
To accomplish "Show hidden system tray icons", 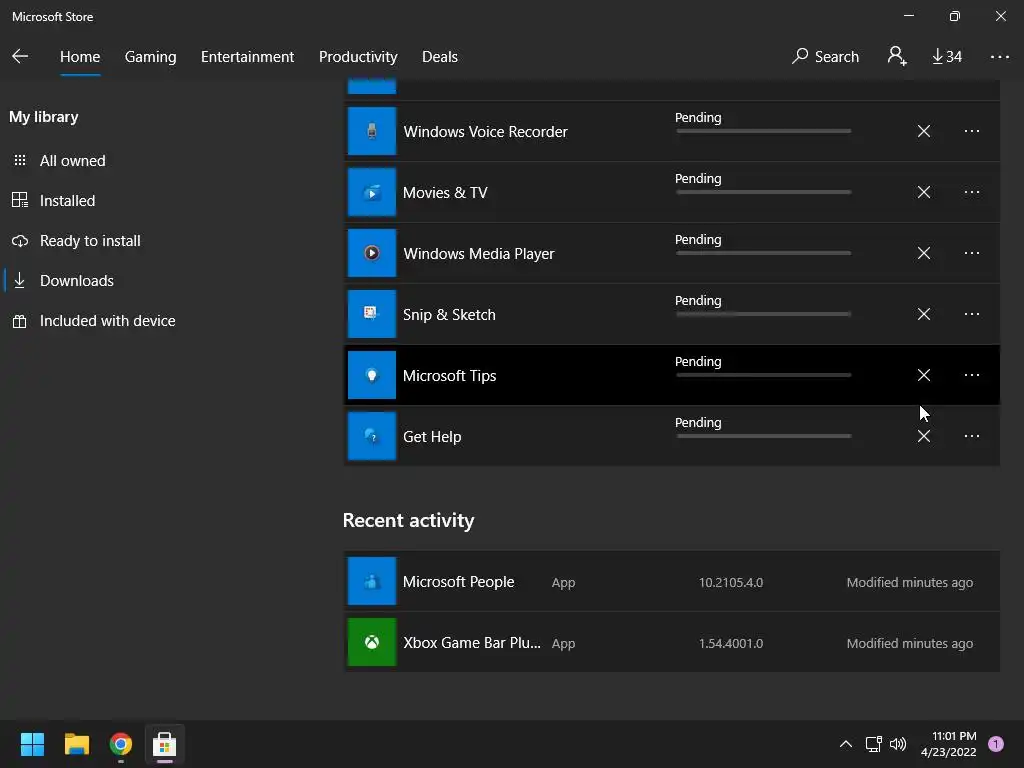I will (846, 744).
